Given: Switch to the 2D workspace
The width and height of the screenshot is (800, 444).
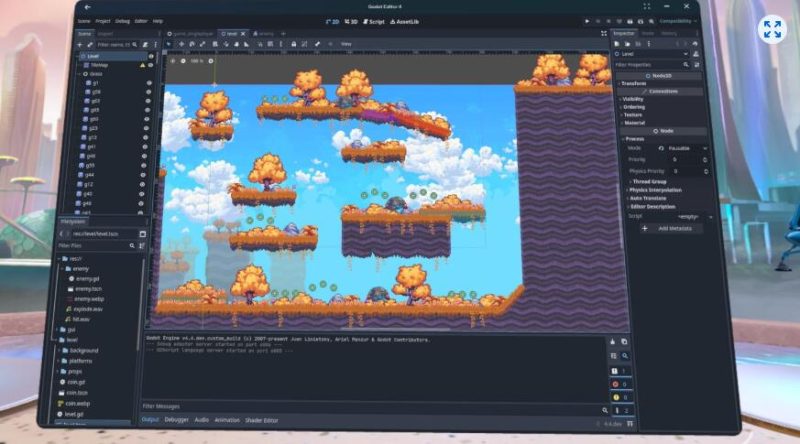Looking at the screenshot, I should pyautogui.click(x=332, y=22).
